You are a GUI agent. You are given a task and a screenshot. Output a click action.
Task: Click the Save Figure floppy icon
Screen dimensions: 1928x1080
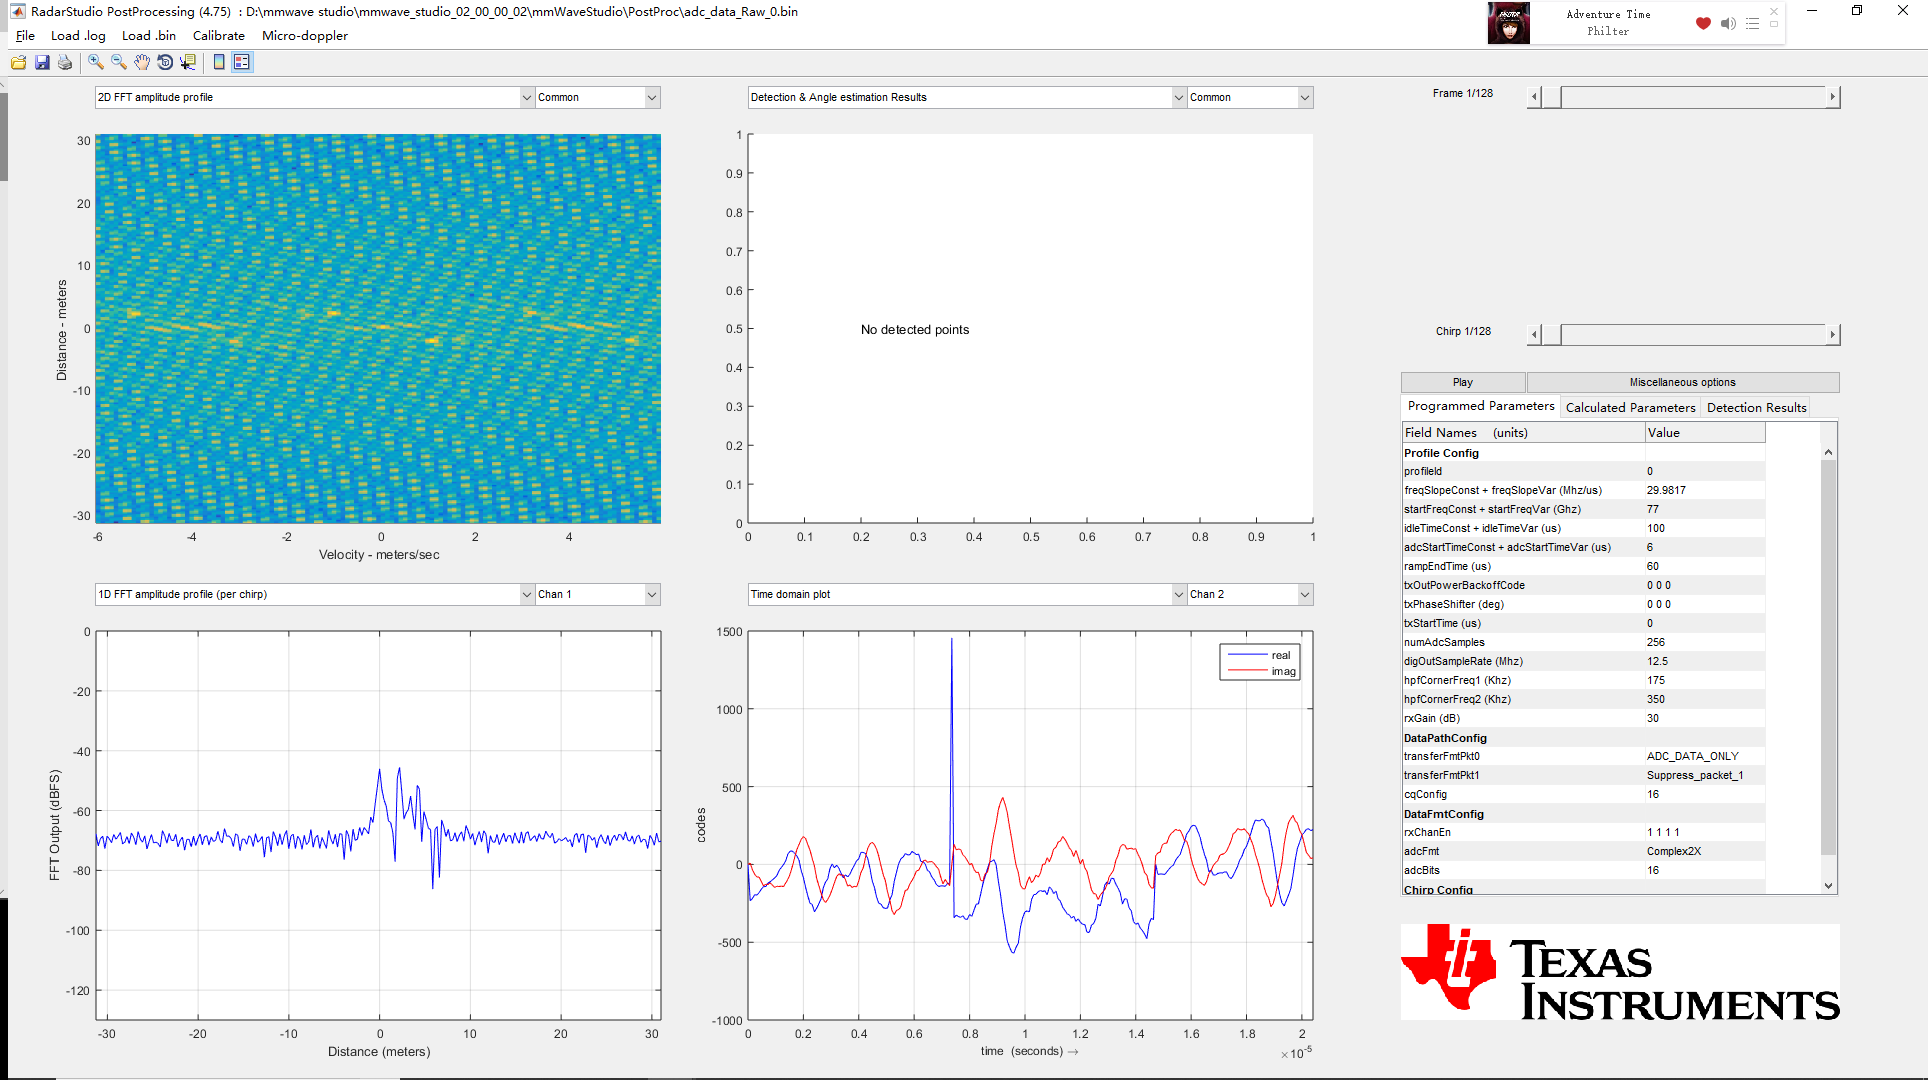pos(42,62)
